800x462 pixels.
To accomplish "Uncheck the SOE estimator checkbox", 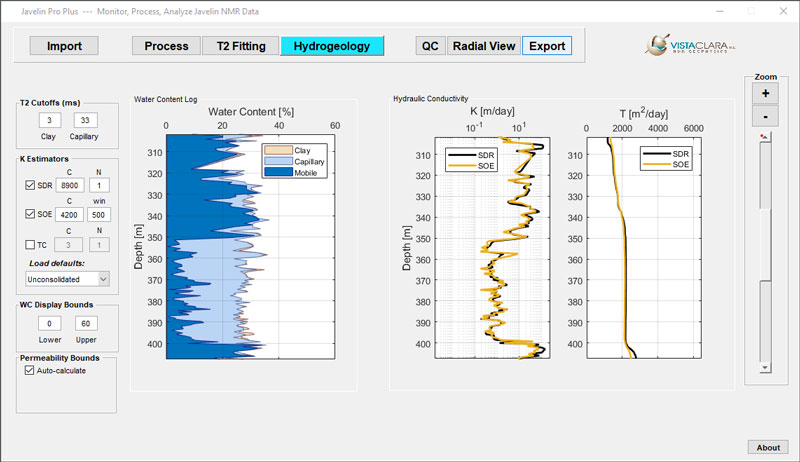I will click(x=28, y=214).
